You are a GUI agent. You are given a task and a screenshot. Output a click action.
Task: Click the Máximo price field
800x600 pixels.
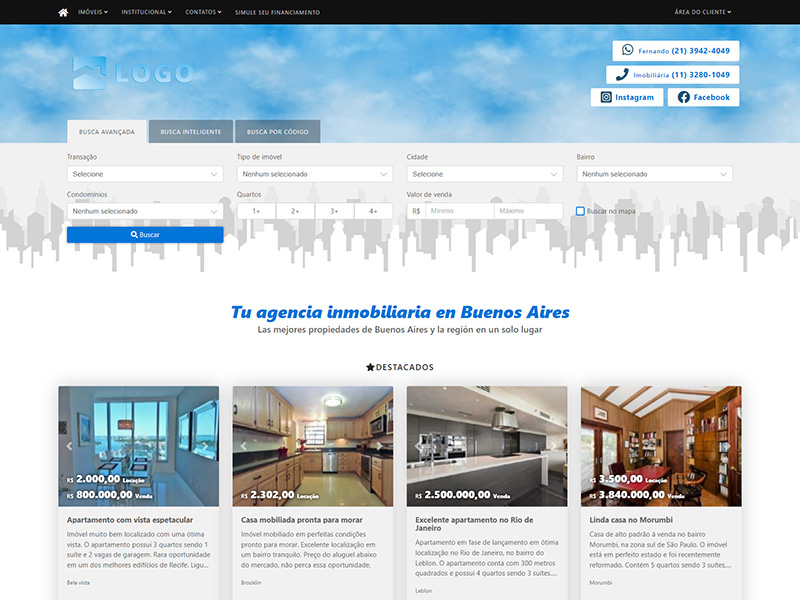[x=529, y=211]
